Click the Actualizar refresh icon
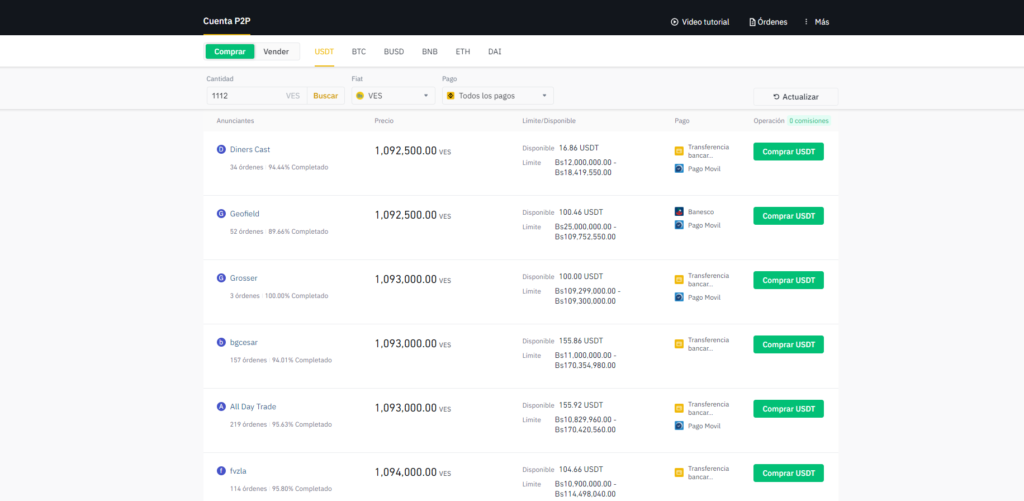 (776, 97)
